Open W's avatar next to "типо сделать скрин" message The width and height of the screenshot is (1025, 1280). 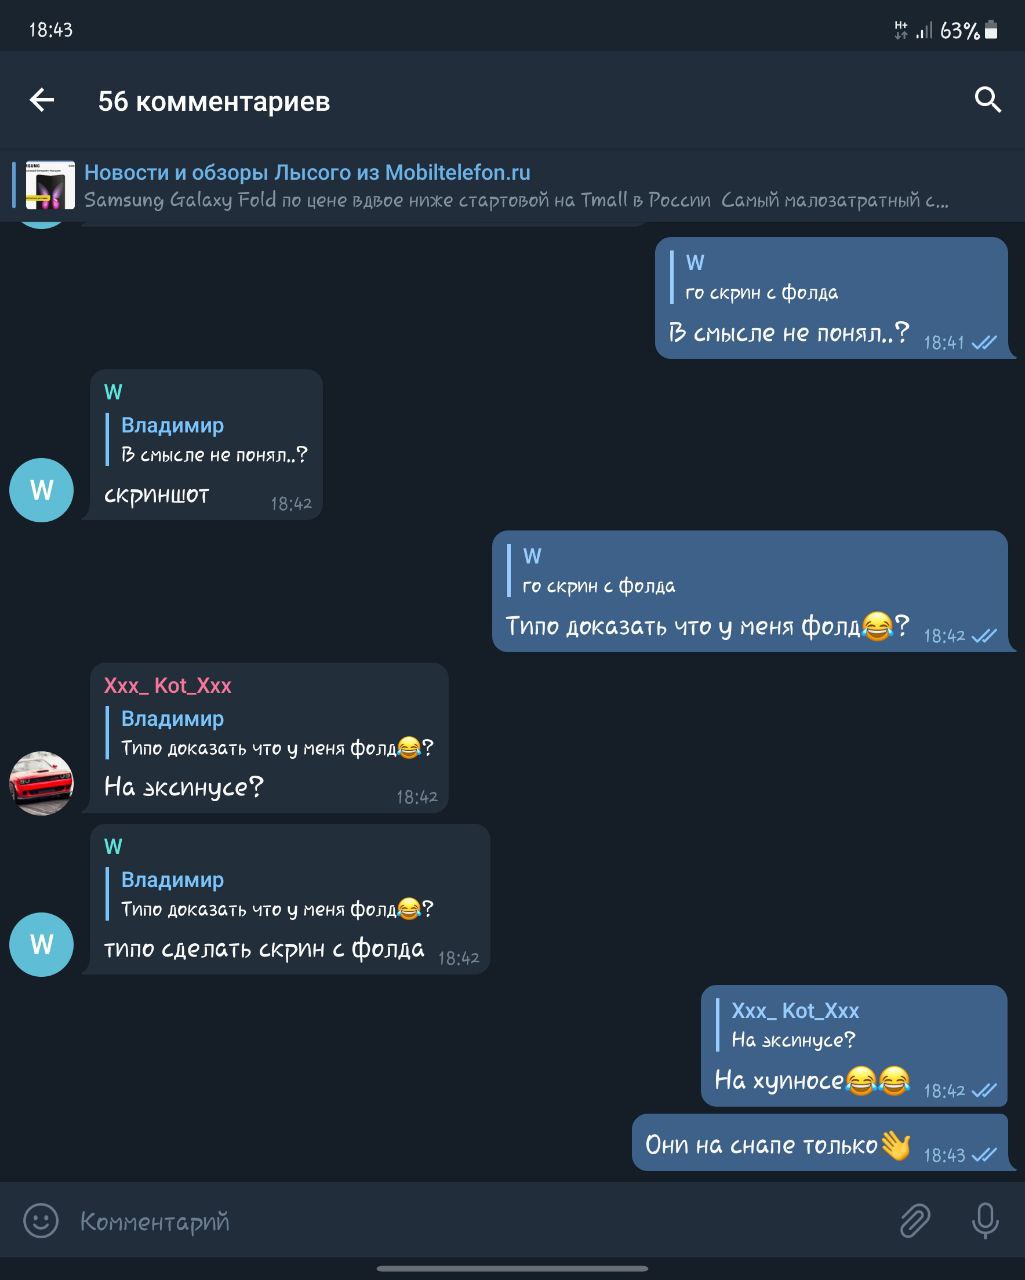41,944
